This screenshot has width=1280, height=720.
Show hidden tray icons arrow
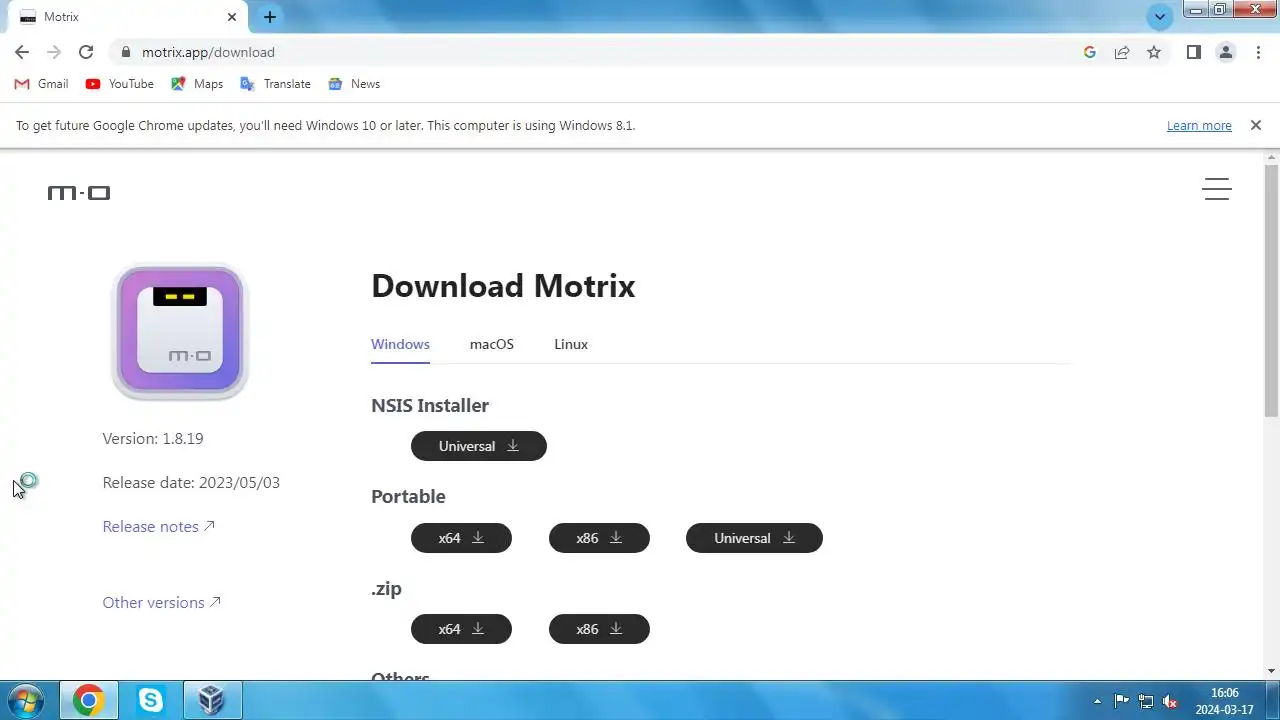click(1097, 701)
